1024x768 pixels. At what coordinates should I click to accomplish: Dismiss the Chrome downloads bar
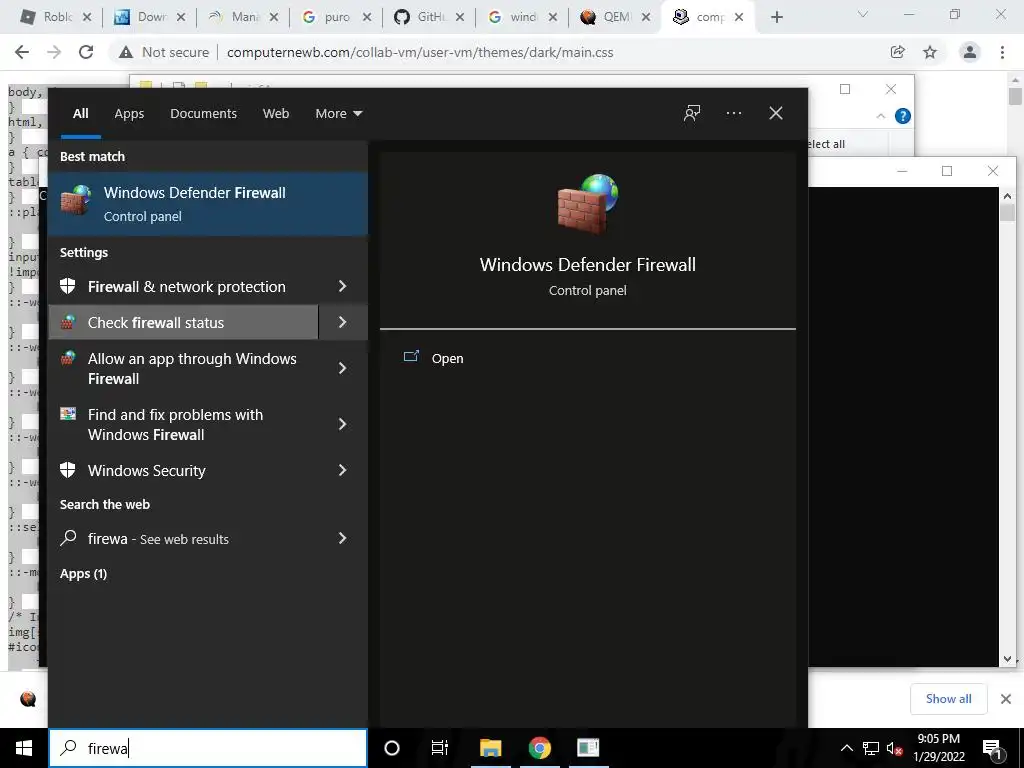pyautogui.click(x=1006, y=699)
